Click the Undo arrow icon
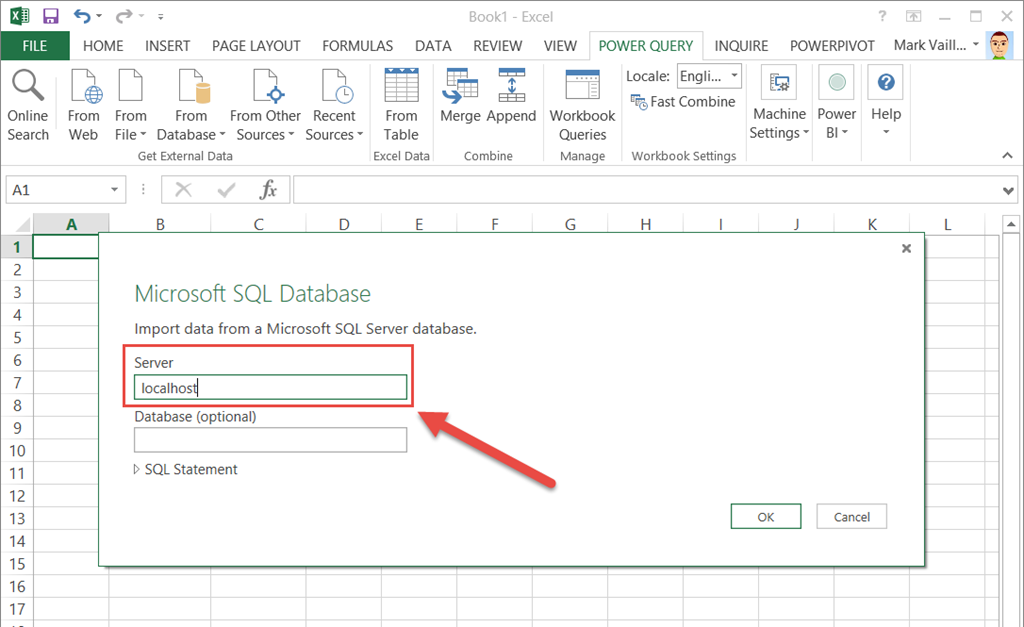Viewport: 1024px width, 627px height. (82, 16)
